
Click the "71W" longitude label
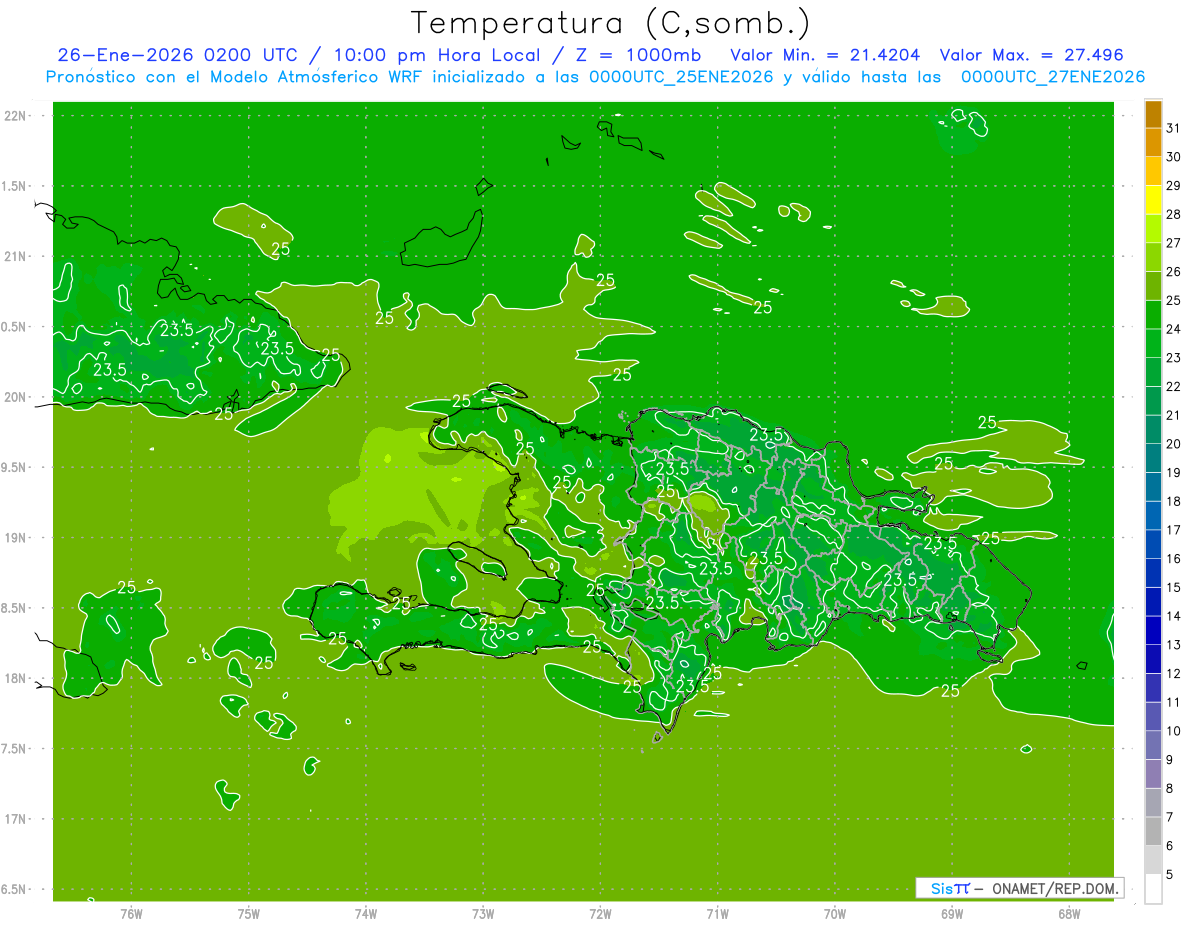point(717,914)
